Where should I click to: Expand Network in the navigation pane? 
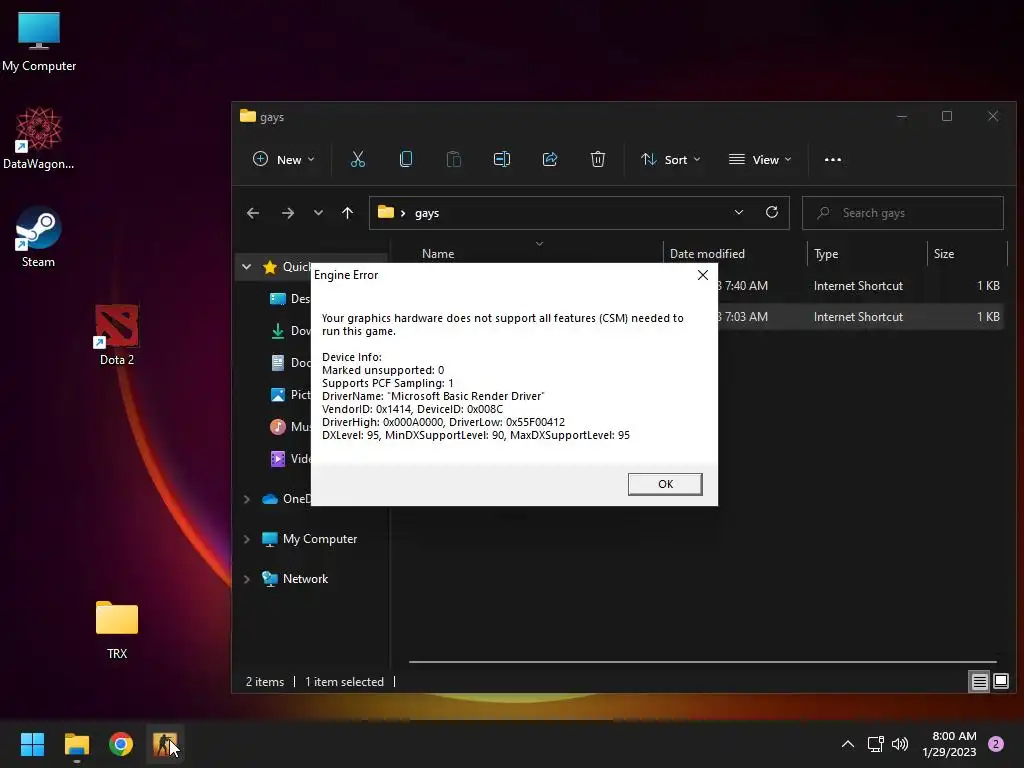246,579
